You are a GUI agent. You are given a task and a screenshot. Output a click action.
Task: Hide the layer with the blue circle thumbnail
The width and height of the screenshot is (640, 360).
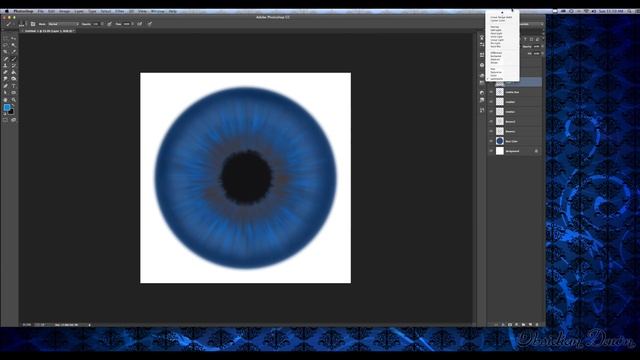point(491,141)
